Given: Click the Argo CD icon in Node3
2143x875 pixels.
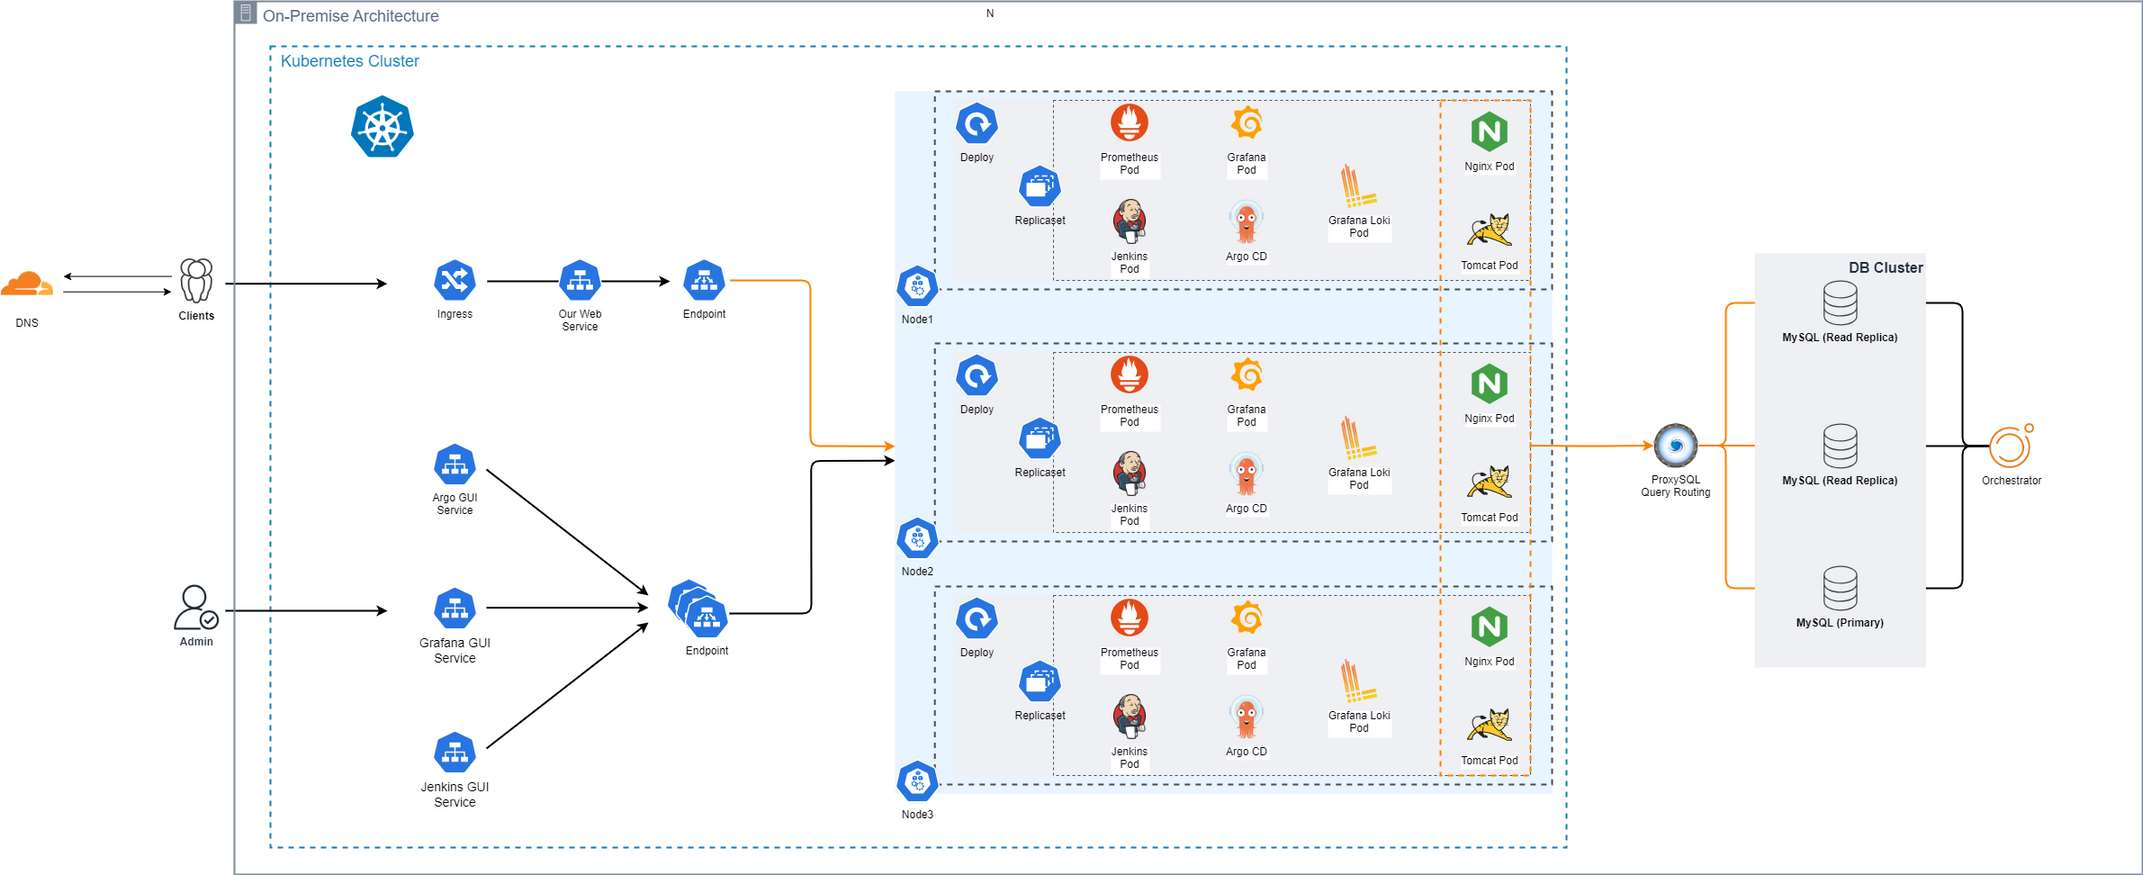Looking at the screenshot, I should tap(1246, 717).
